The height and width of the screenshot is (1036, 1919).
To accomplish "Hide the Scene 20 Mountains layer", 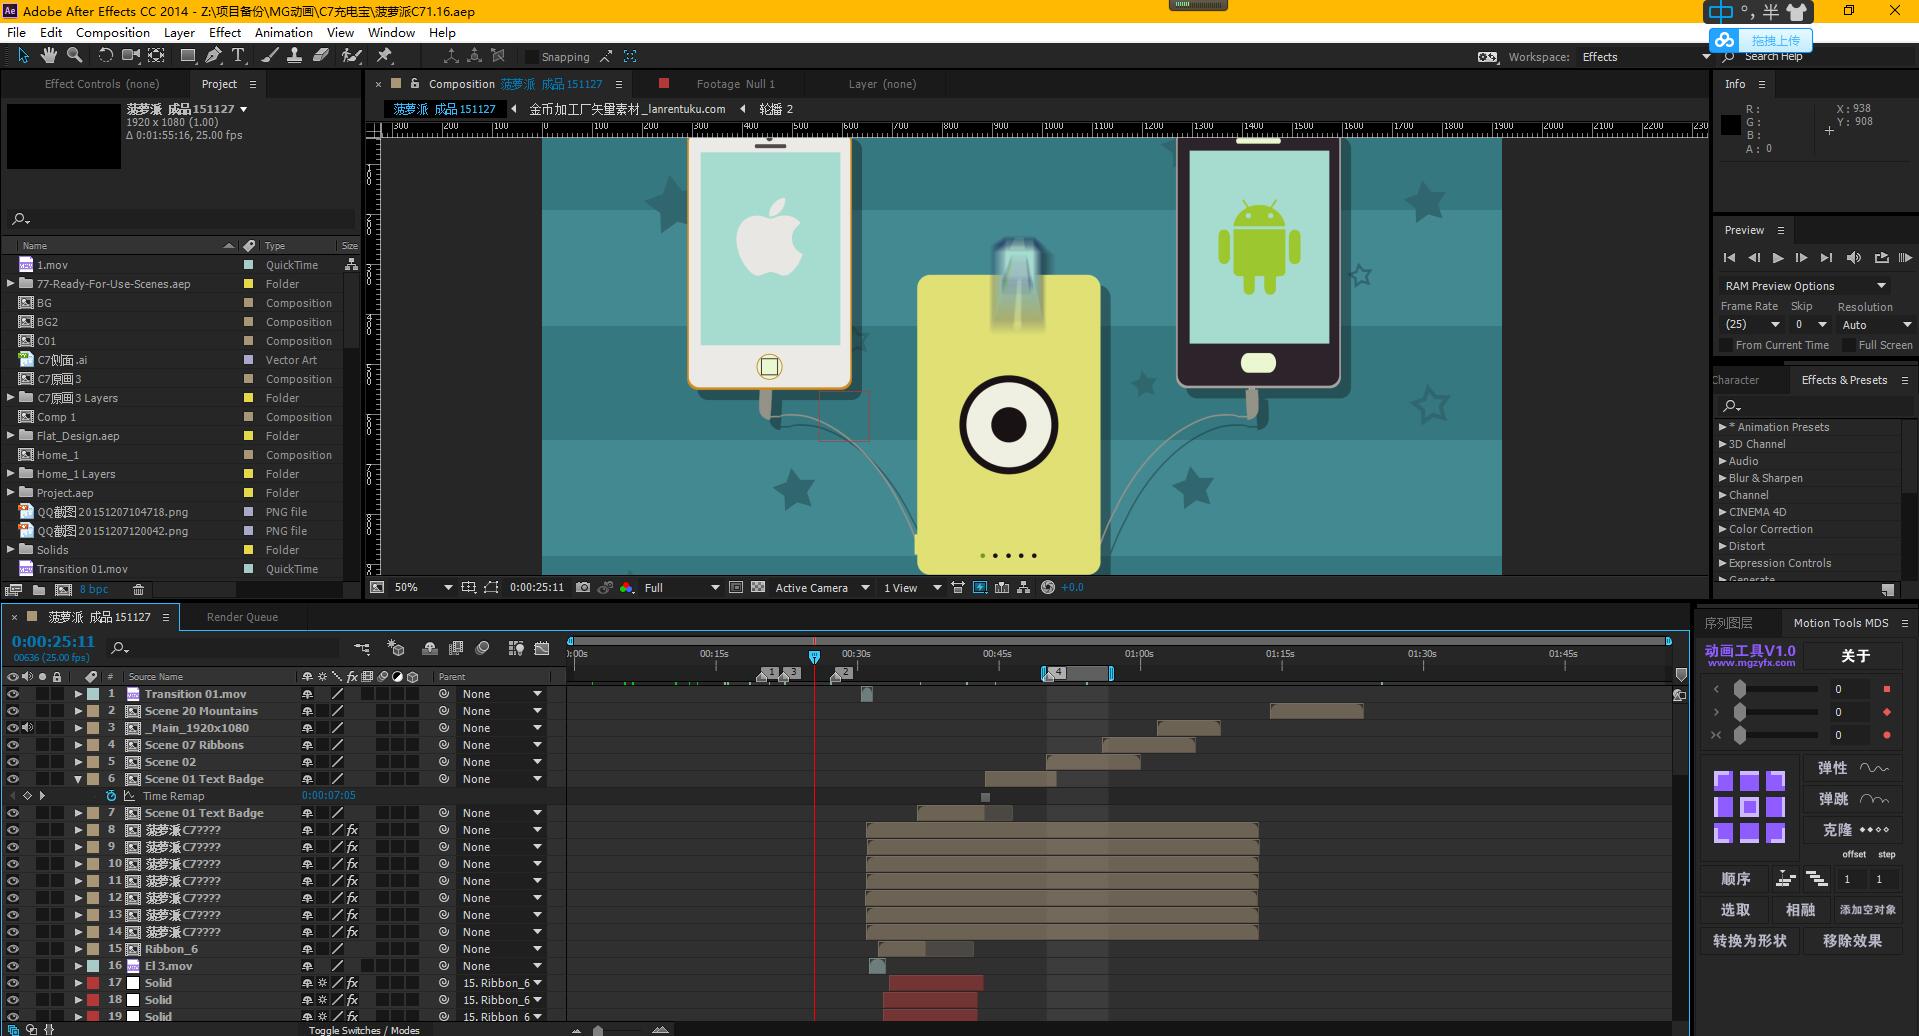I will coord(13,711).
